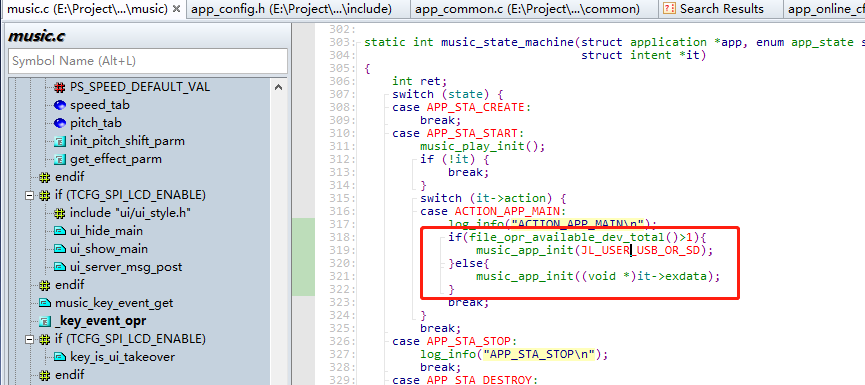Screen dimensions: 865x385
Task: Click the music.c symbol panel title
Action: point(36,36)
